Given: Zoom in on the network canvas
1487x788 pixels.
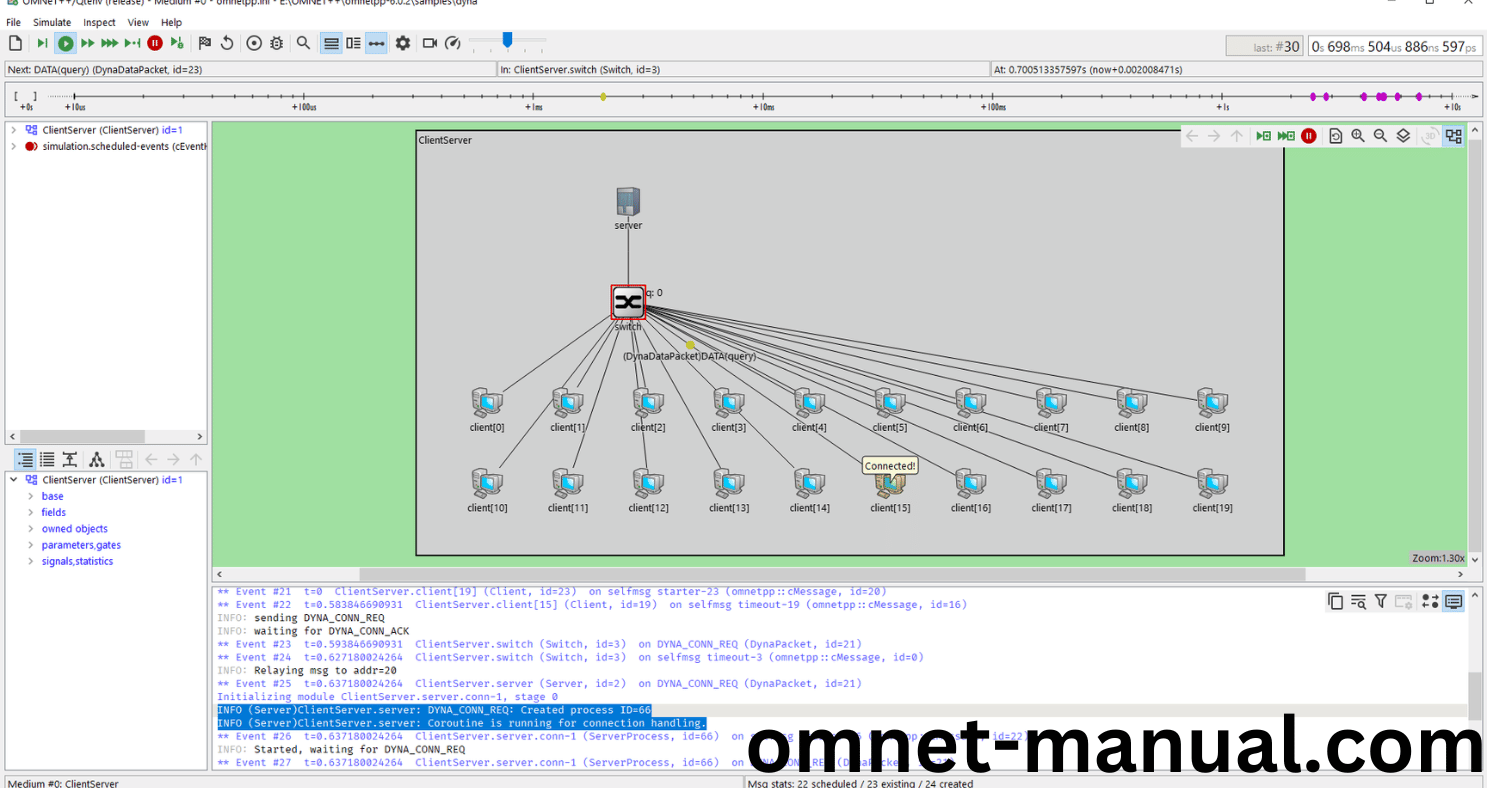Looking at the screenshot, I should (x=1358, y=136).
